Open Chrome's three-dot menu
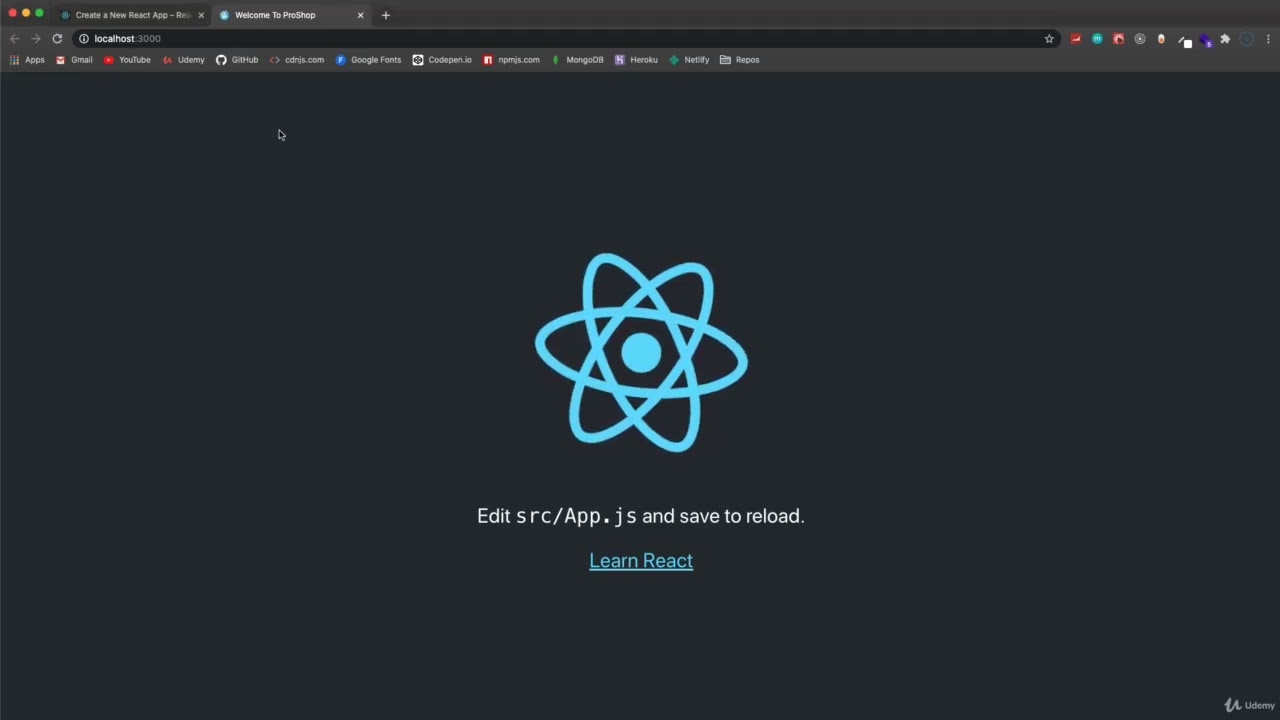1280x720 pixels. tap(1268, 39)
